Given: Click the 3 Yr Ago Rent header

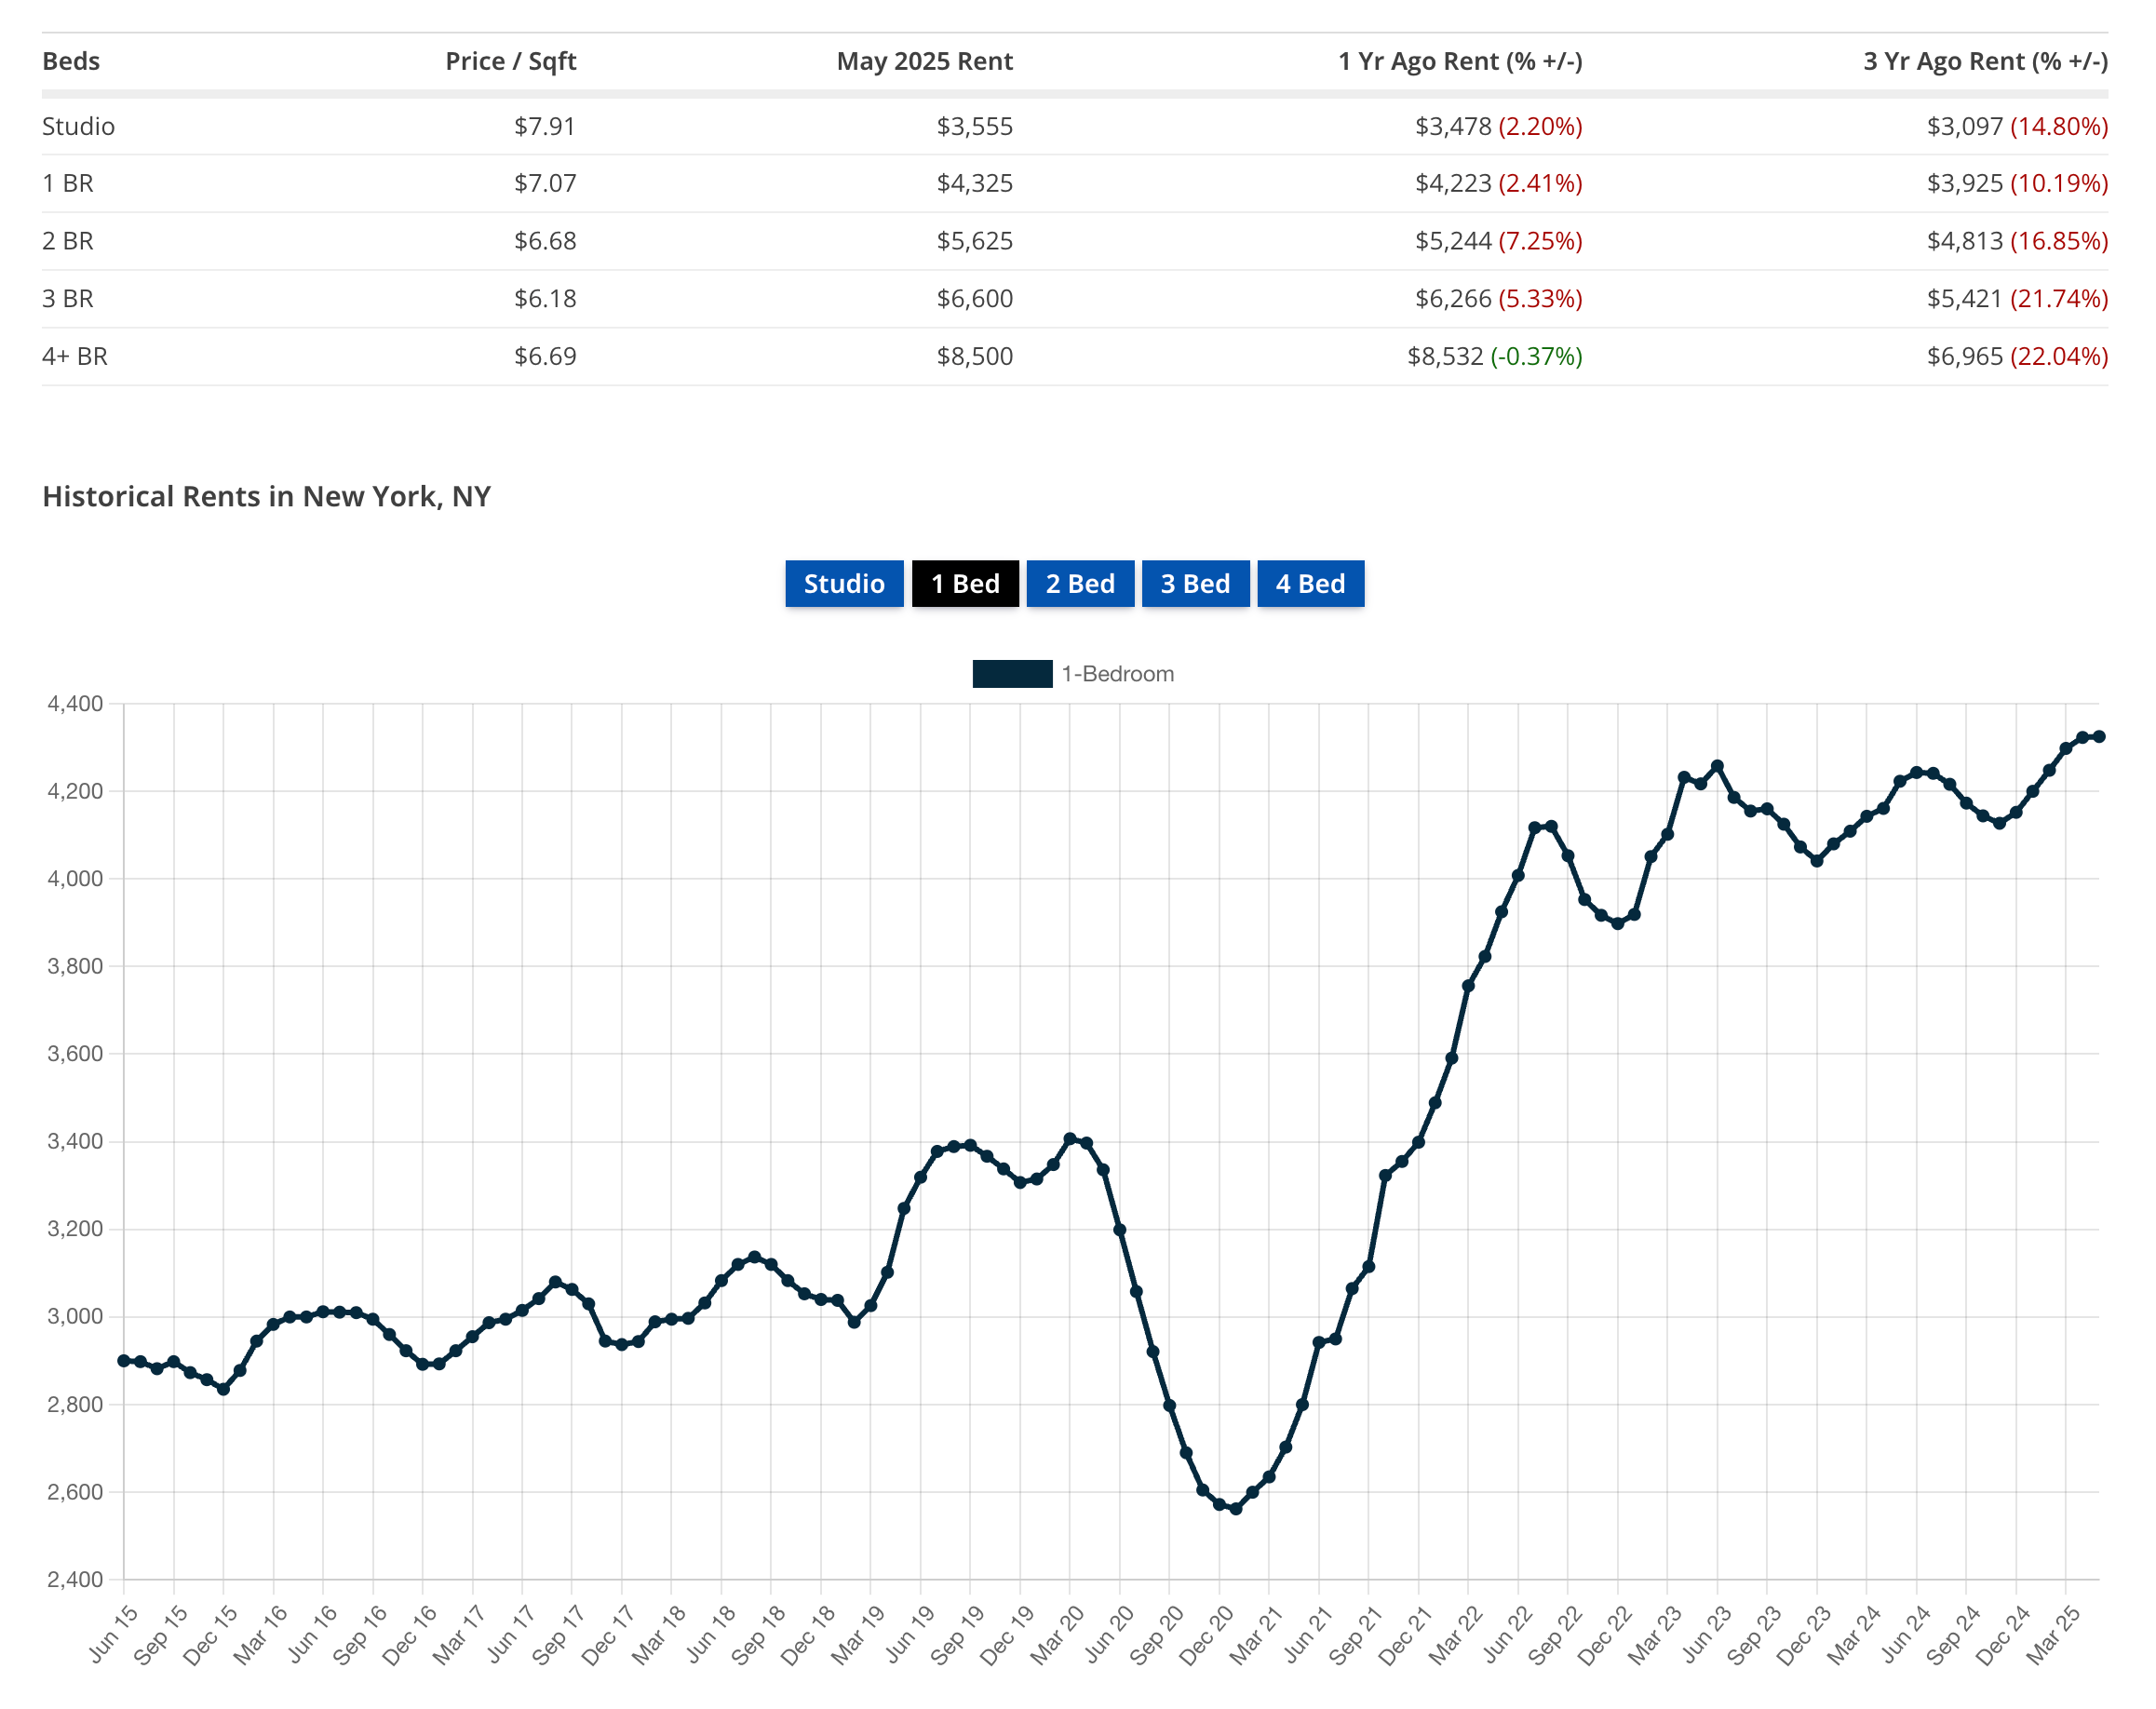Looking at the screenshot, I should 1985,61.
